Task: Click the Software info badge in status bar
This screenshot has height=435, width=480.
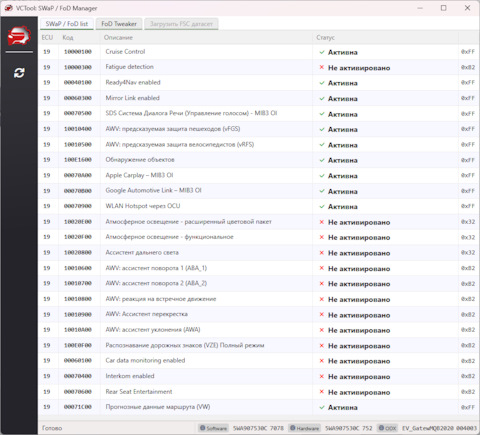Action: [x=213, y=428]
